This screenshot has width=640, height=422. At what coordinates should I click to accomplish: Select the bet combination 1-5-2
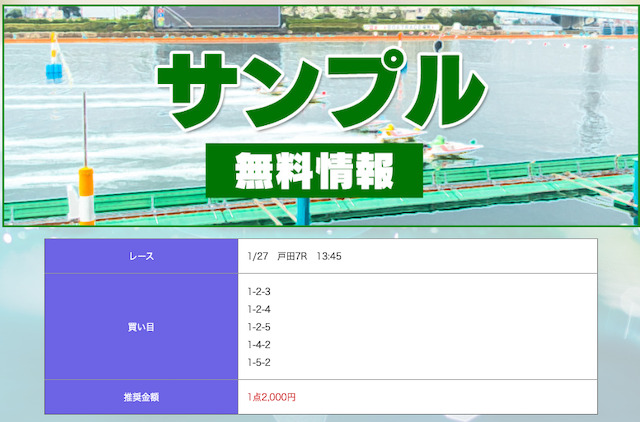point(259,362)
